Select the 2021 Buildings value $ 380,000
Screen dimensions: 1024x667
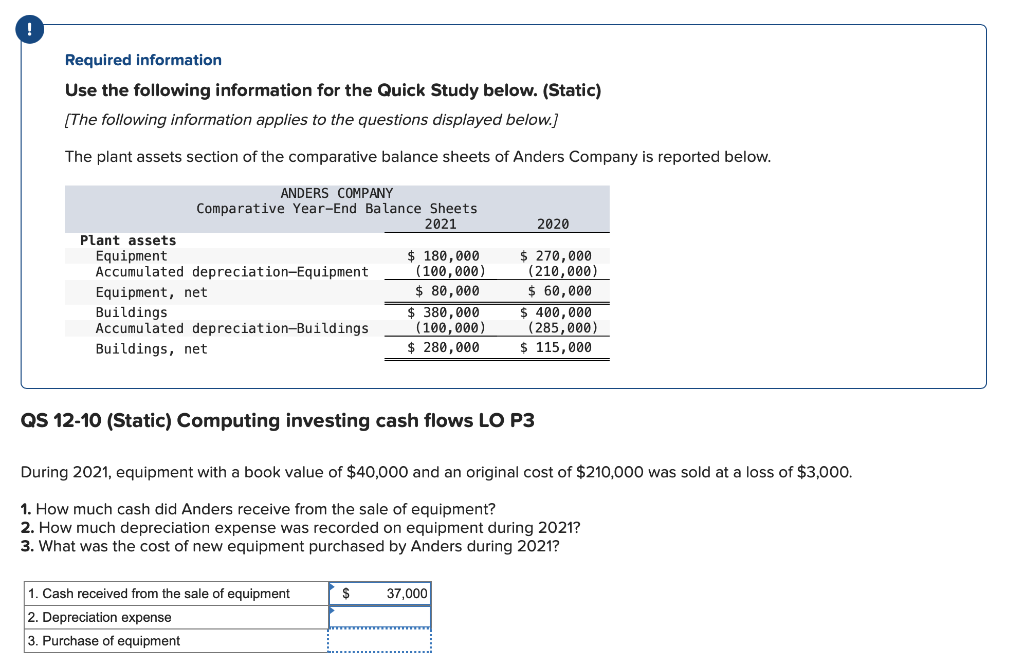pos(443,312)
